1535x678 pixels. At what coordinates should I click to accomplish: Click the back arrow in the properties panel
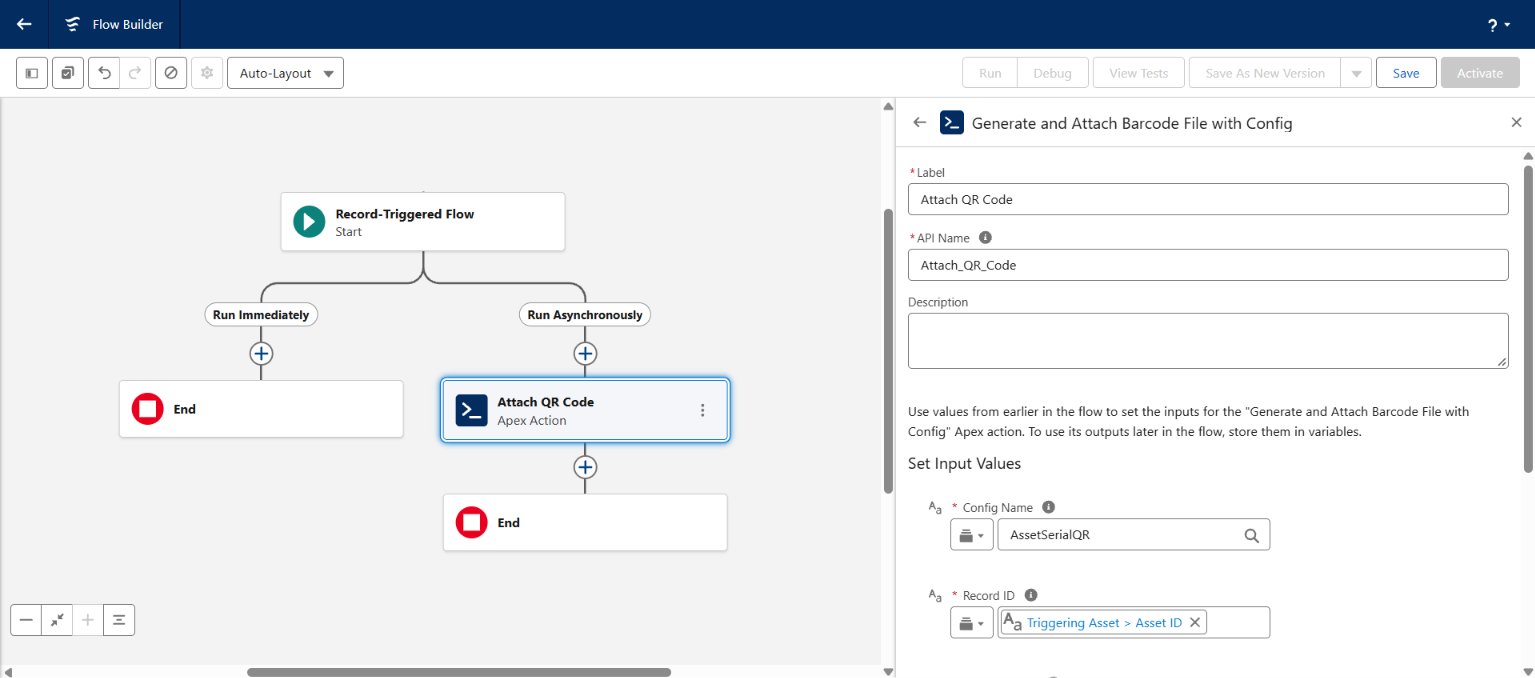920,123
